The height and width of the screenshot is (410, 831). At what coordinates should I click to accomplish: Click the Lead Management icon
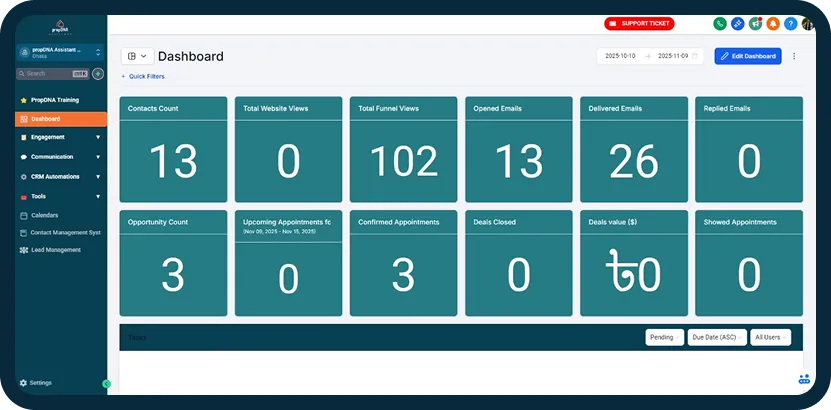coord(23,250)
